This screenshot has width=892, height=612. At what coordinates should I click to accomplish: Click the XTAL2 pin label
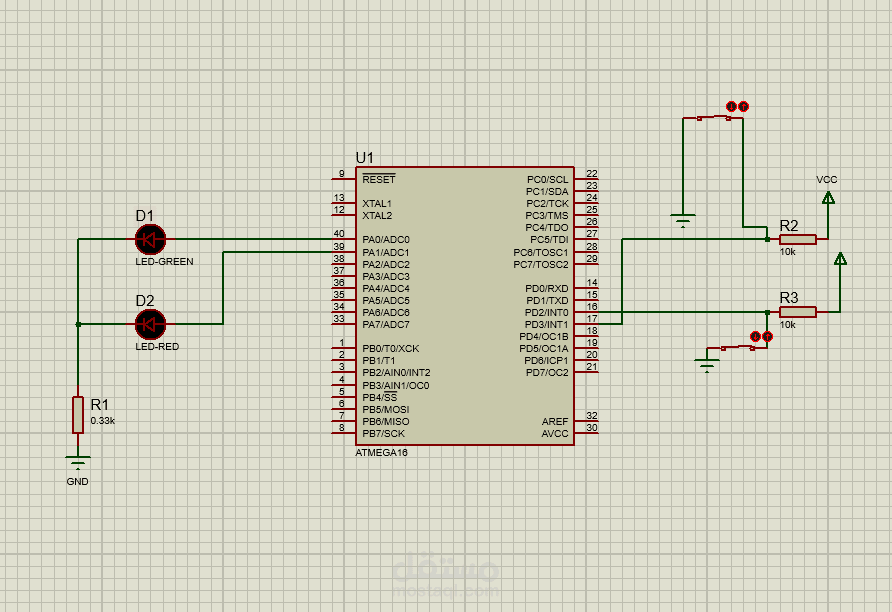click(377, 216)
